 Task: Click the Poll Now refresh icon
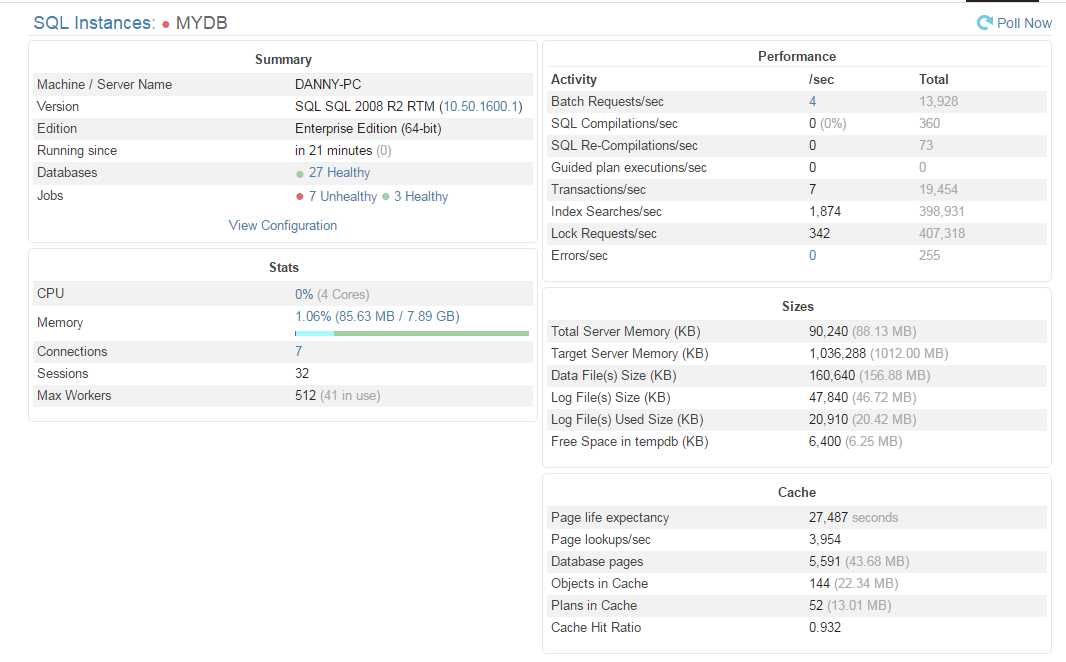[x=984, y=22]
